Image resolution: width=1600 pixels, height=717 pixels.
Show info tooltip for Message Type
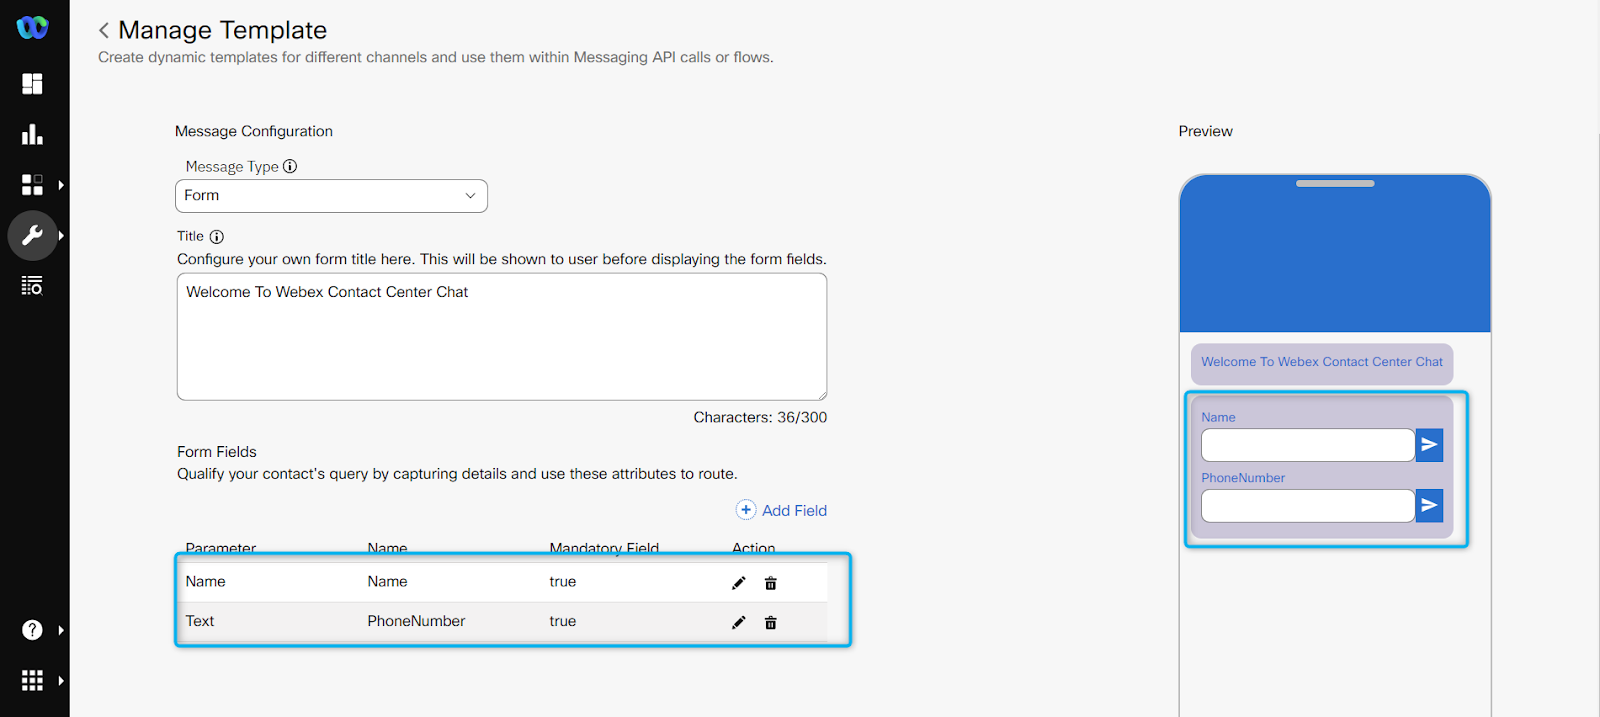tap(290, 166)
